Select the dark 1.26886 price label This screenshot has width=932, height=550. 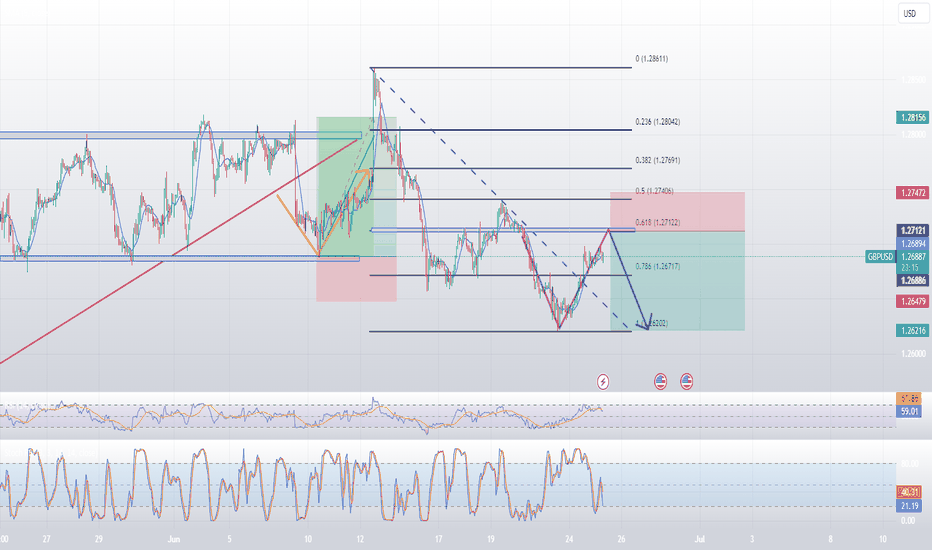click(912, 280)
